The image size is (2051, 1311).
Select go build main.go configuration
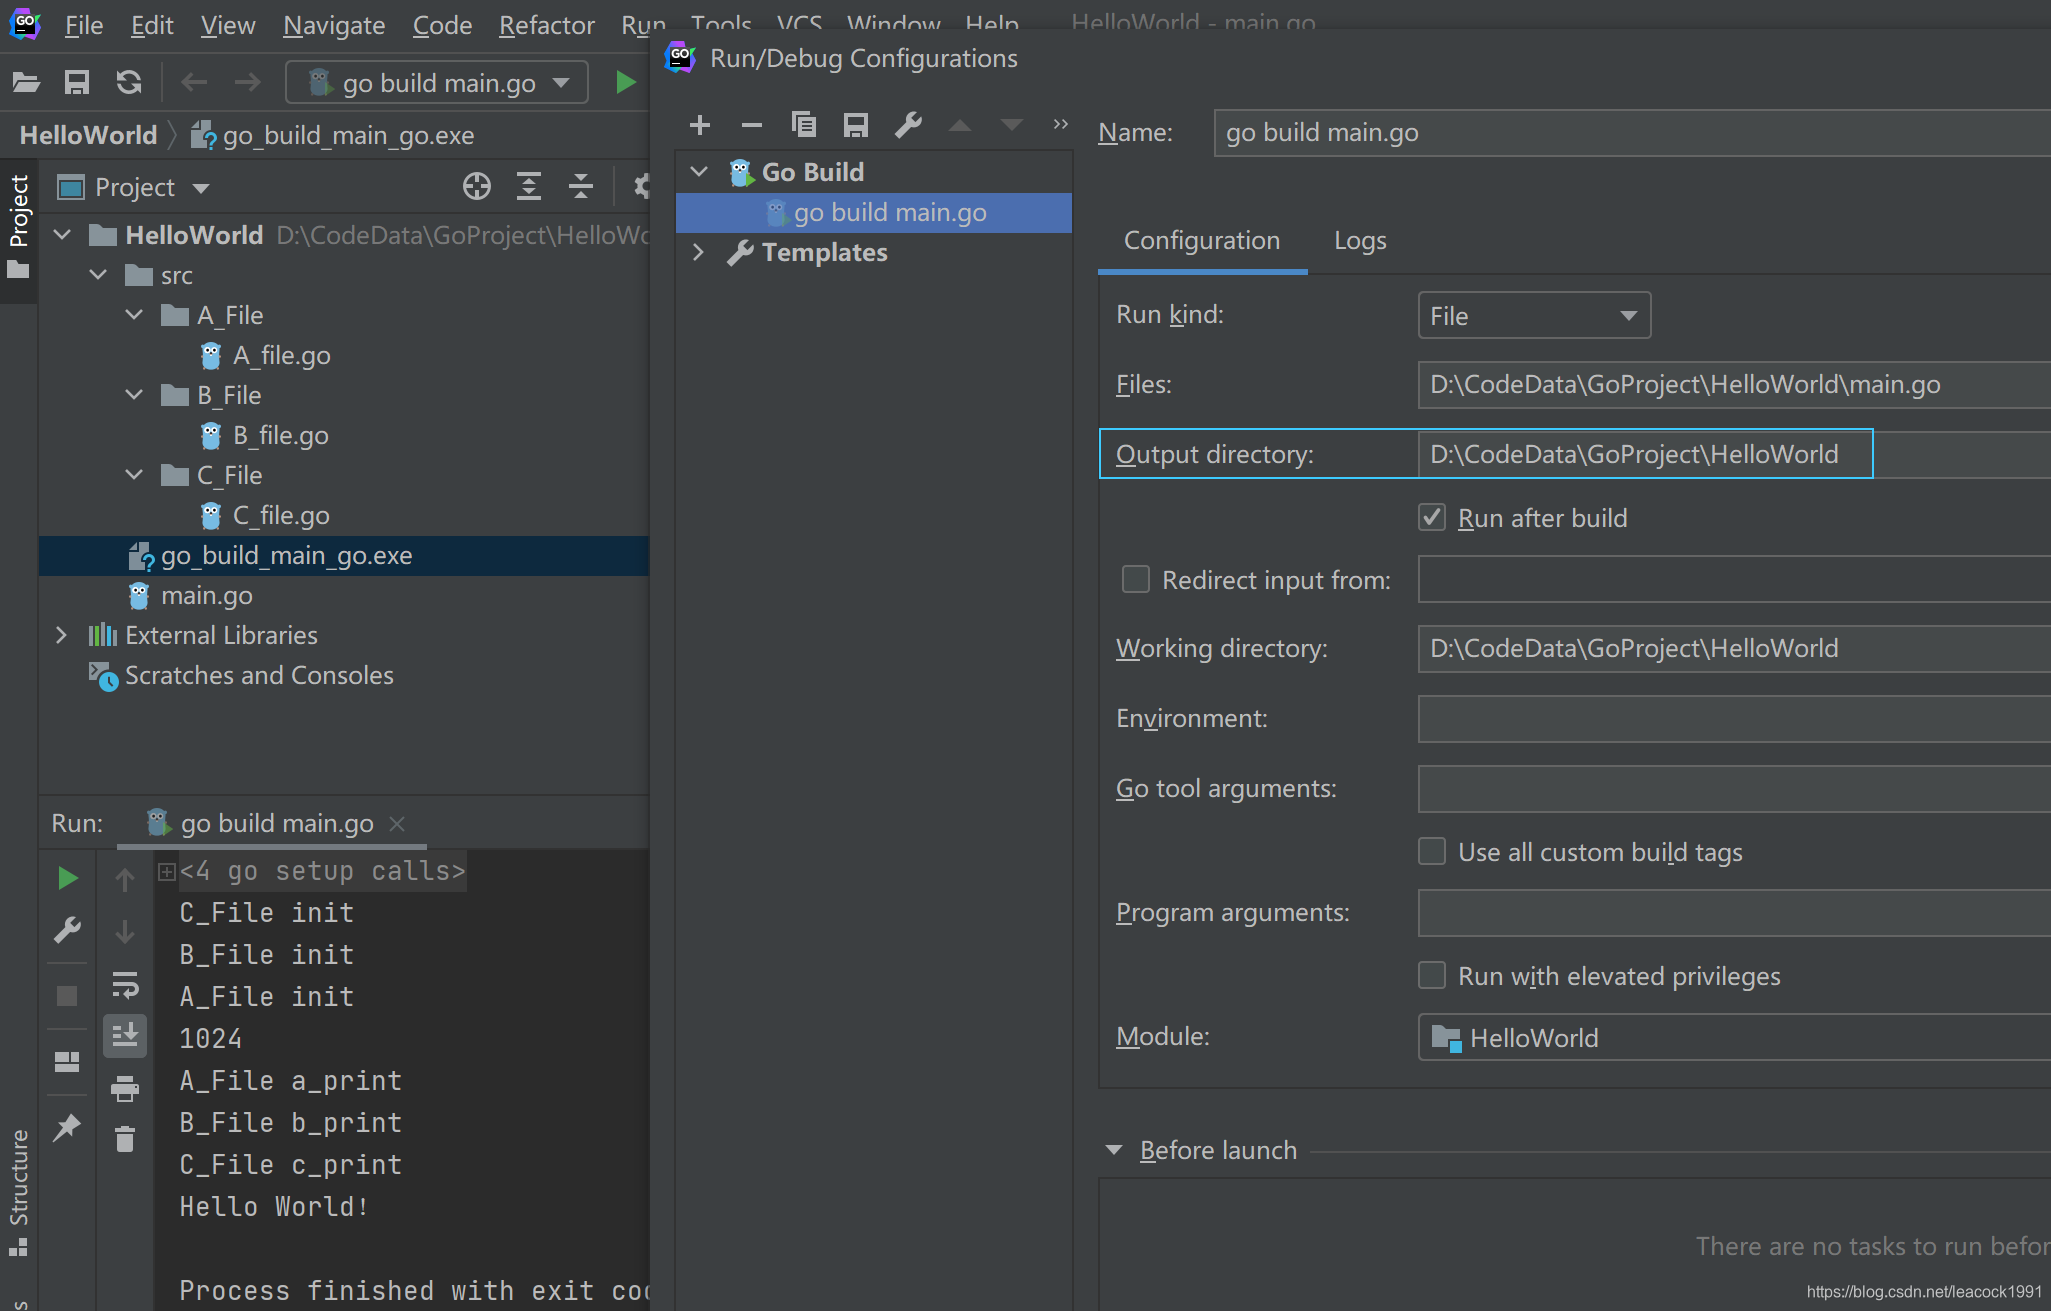(874, 212)
